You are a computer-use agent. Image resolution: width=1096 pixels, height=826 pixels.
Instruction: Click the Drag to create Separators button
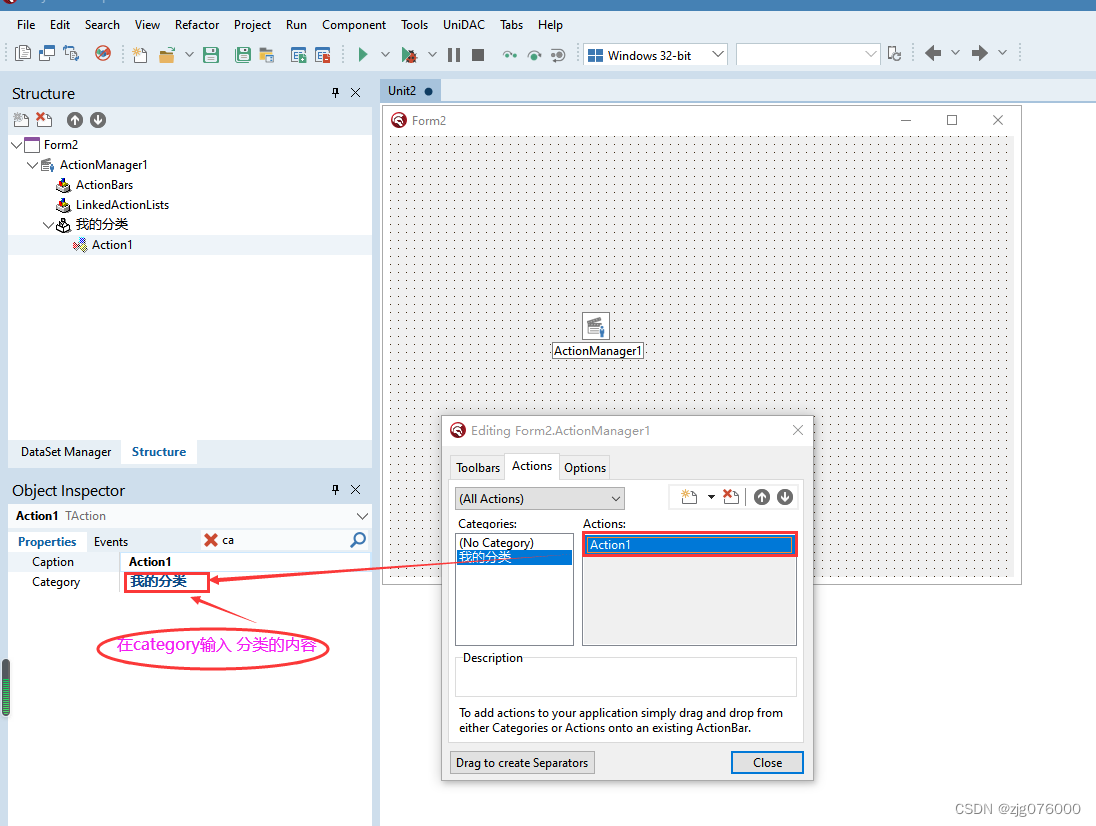521,762
